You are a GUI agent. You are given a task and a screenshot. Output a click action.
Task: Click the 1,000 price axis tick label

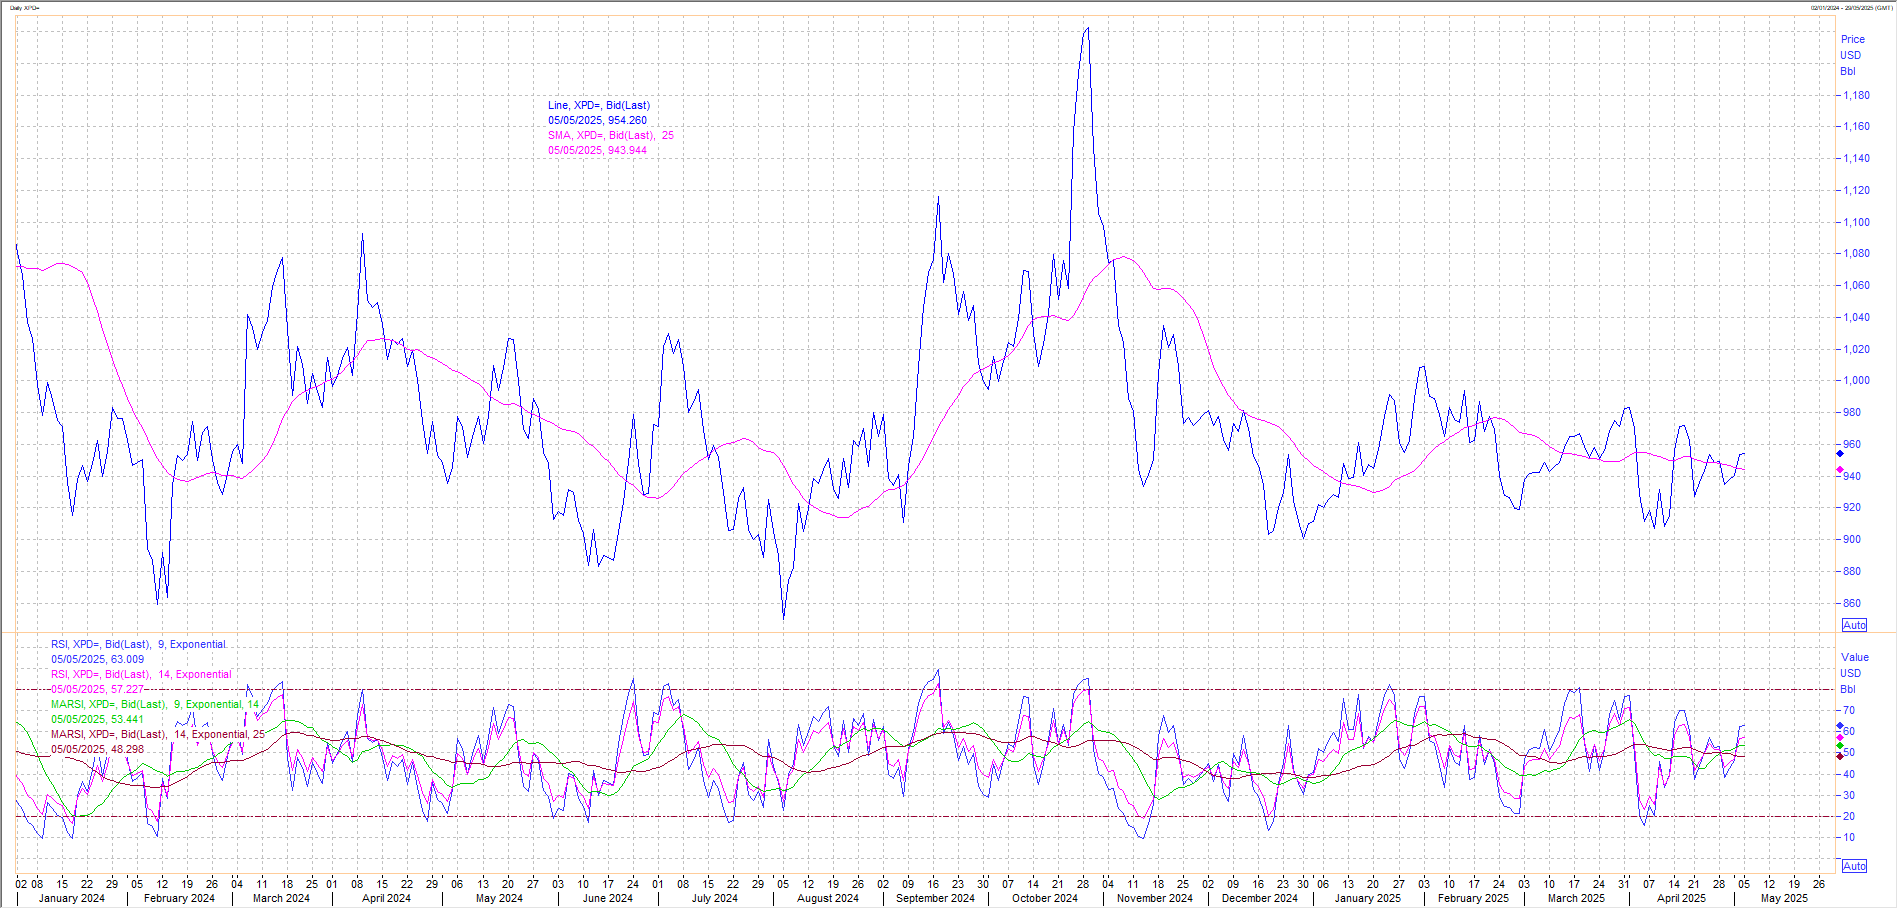pos(1857,380)
